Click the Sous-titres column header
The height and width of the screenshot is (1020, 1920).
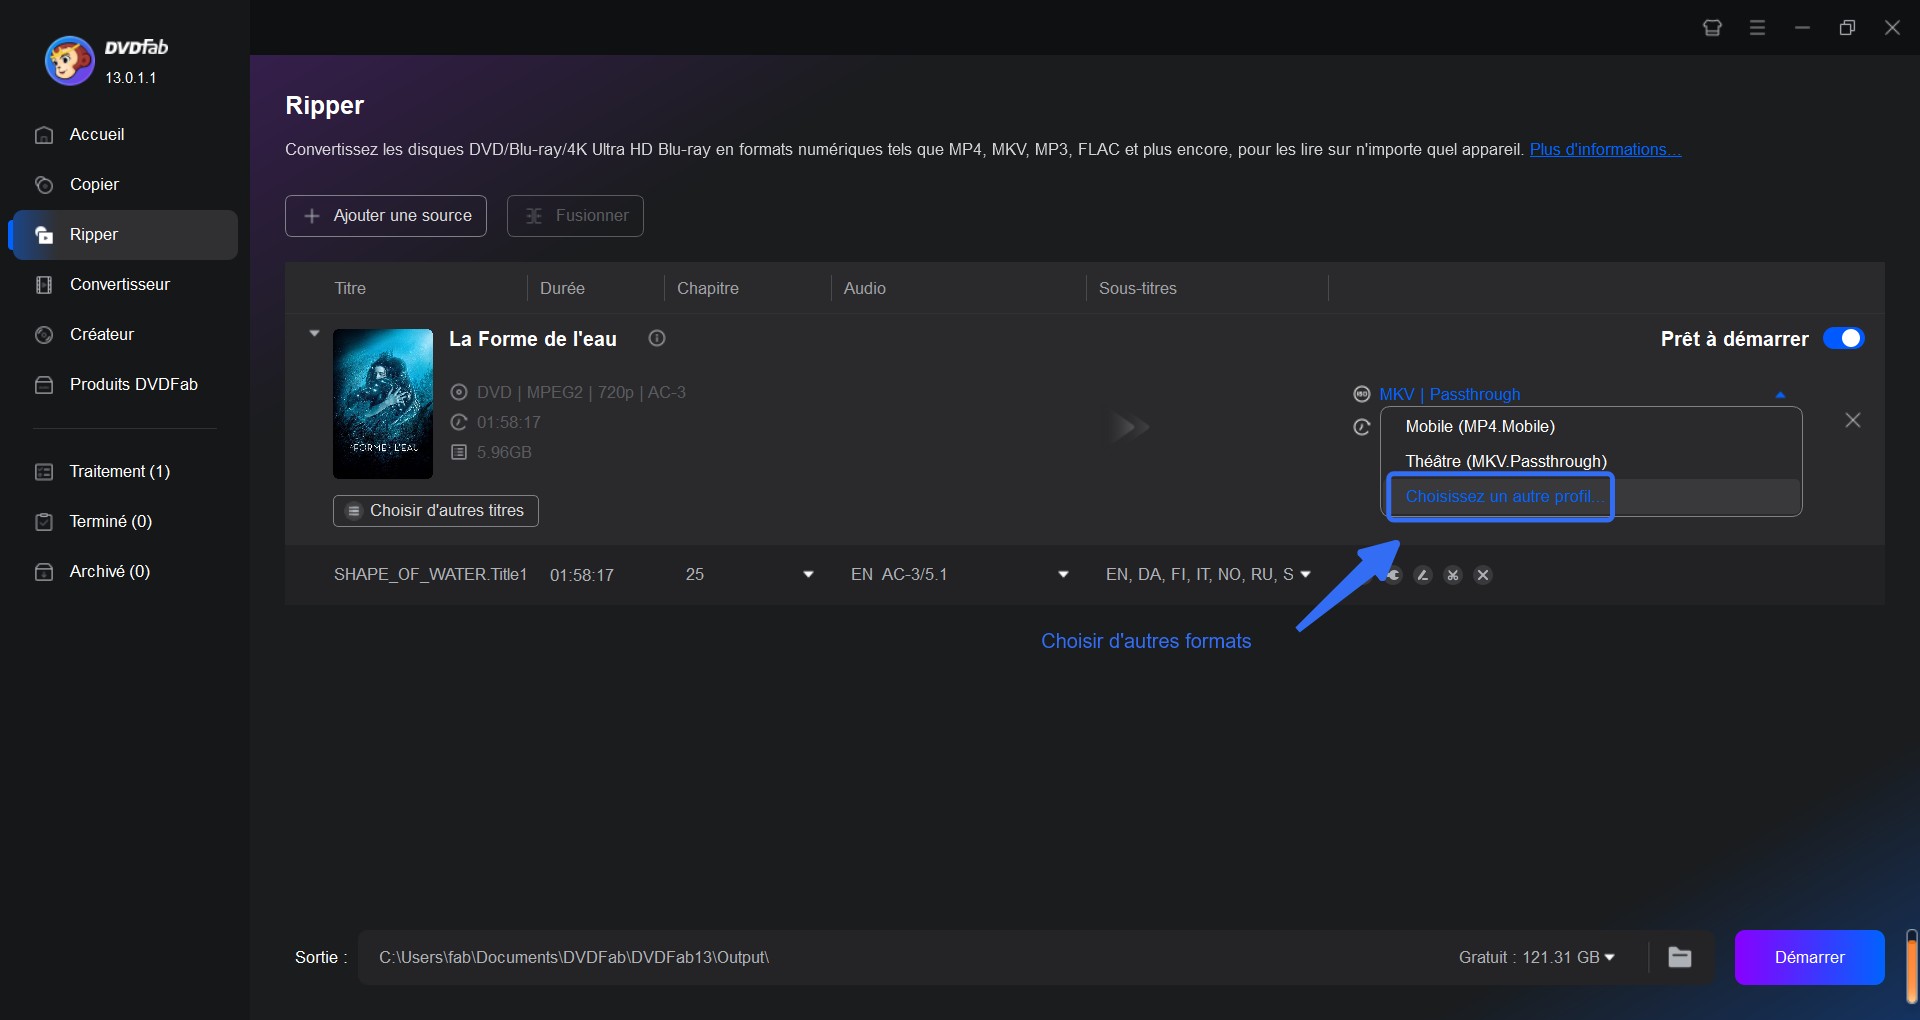point(1137,288)
